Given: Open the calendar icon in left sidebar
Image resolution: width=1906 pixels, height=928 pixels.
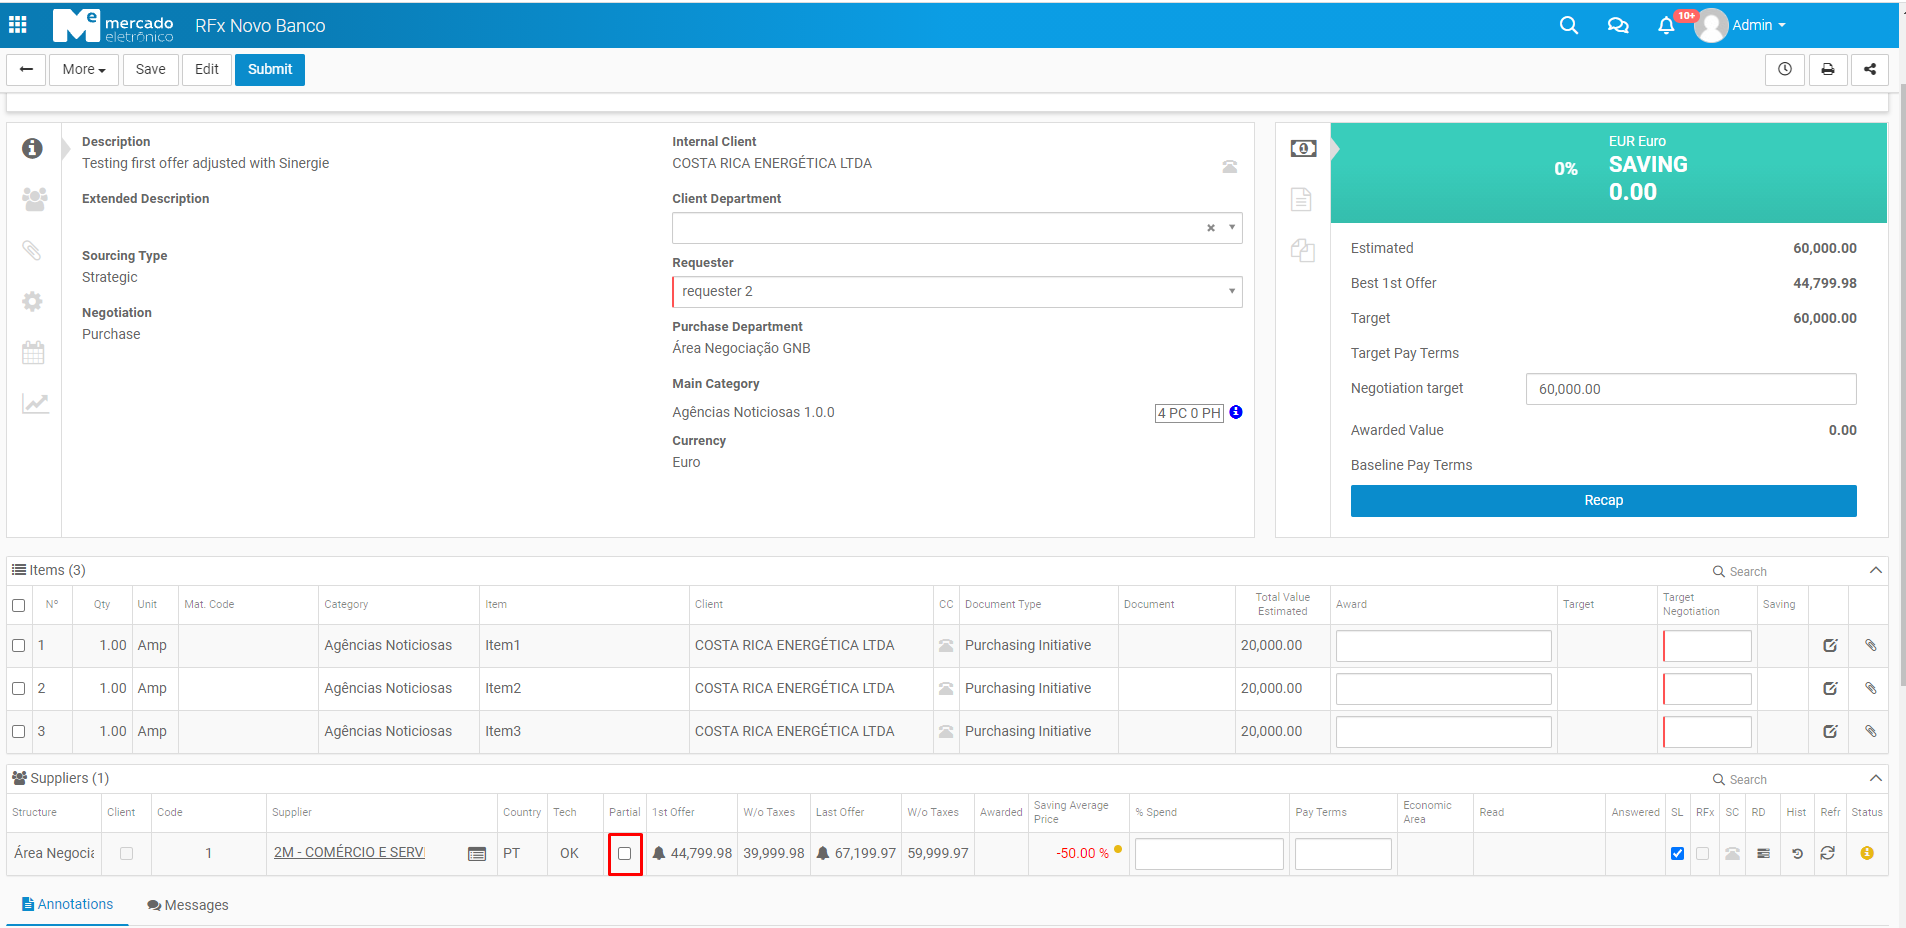Looking at the screenshot, I should tap(34, 353).
